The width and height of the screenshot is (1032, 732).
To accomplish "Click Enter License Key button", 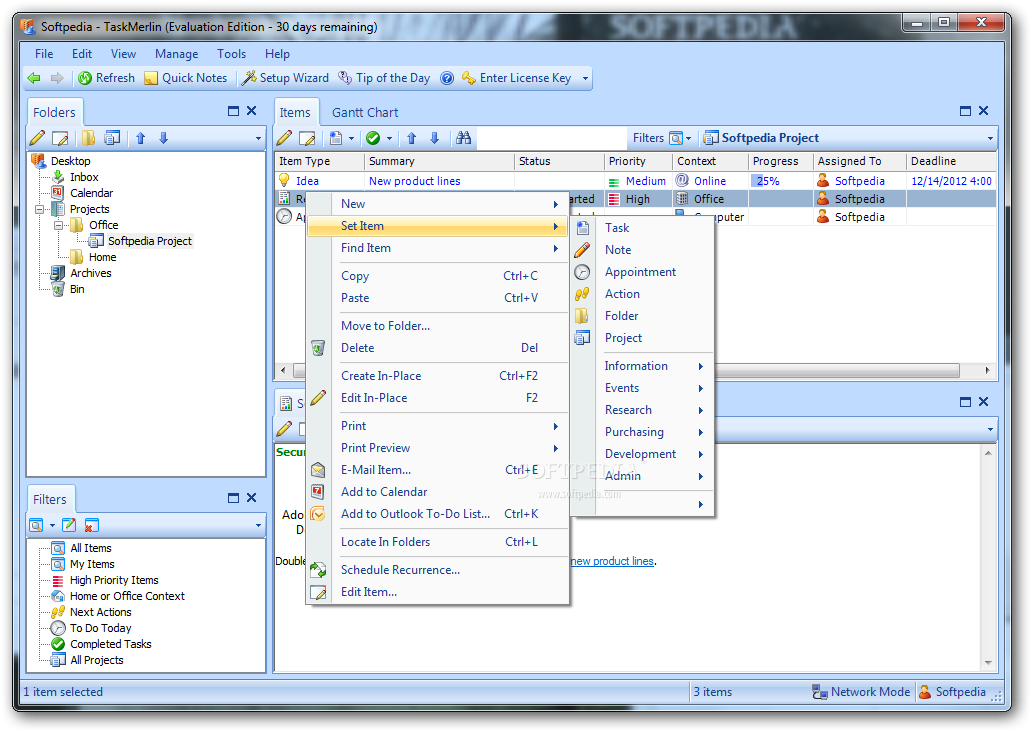I will click(516, 78).
